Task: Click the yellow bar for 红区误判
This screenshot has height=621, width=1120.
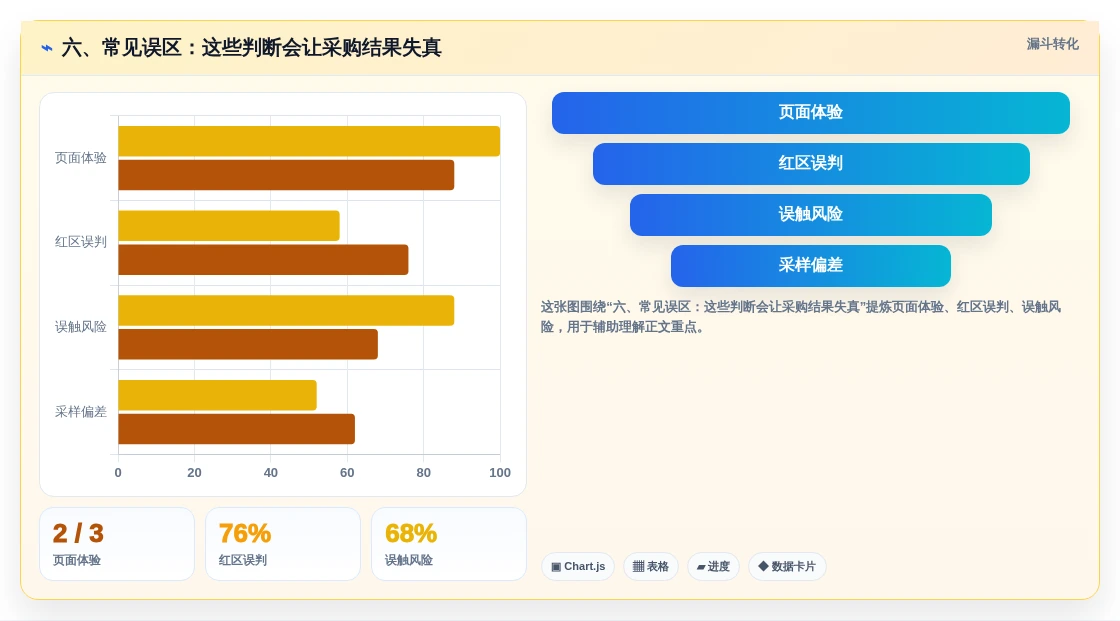Action: click(x=229, y=226)
